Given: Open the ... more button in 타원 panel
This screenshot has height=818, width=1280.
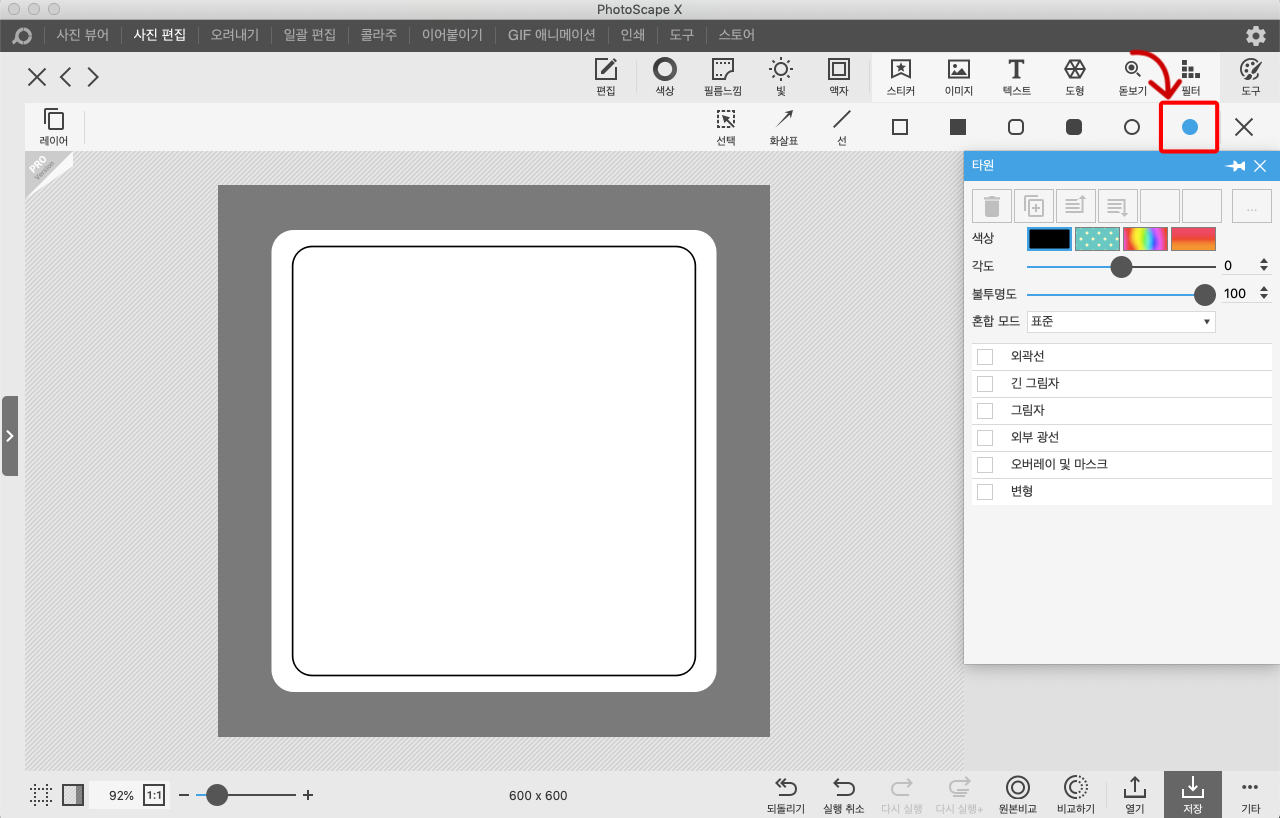Looking at the screenshot, I should [1251, 206].
